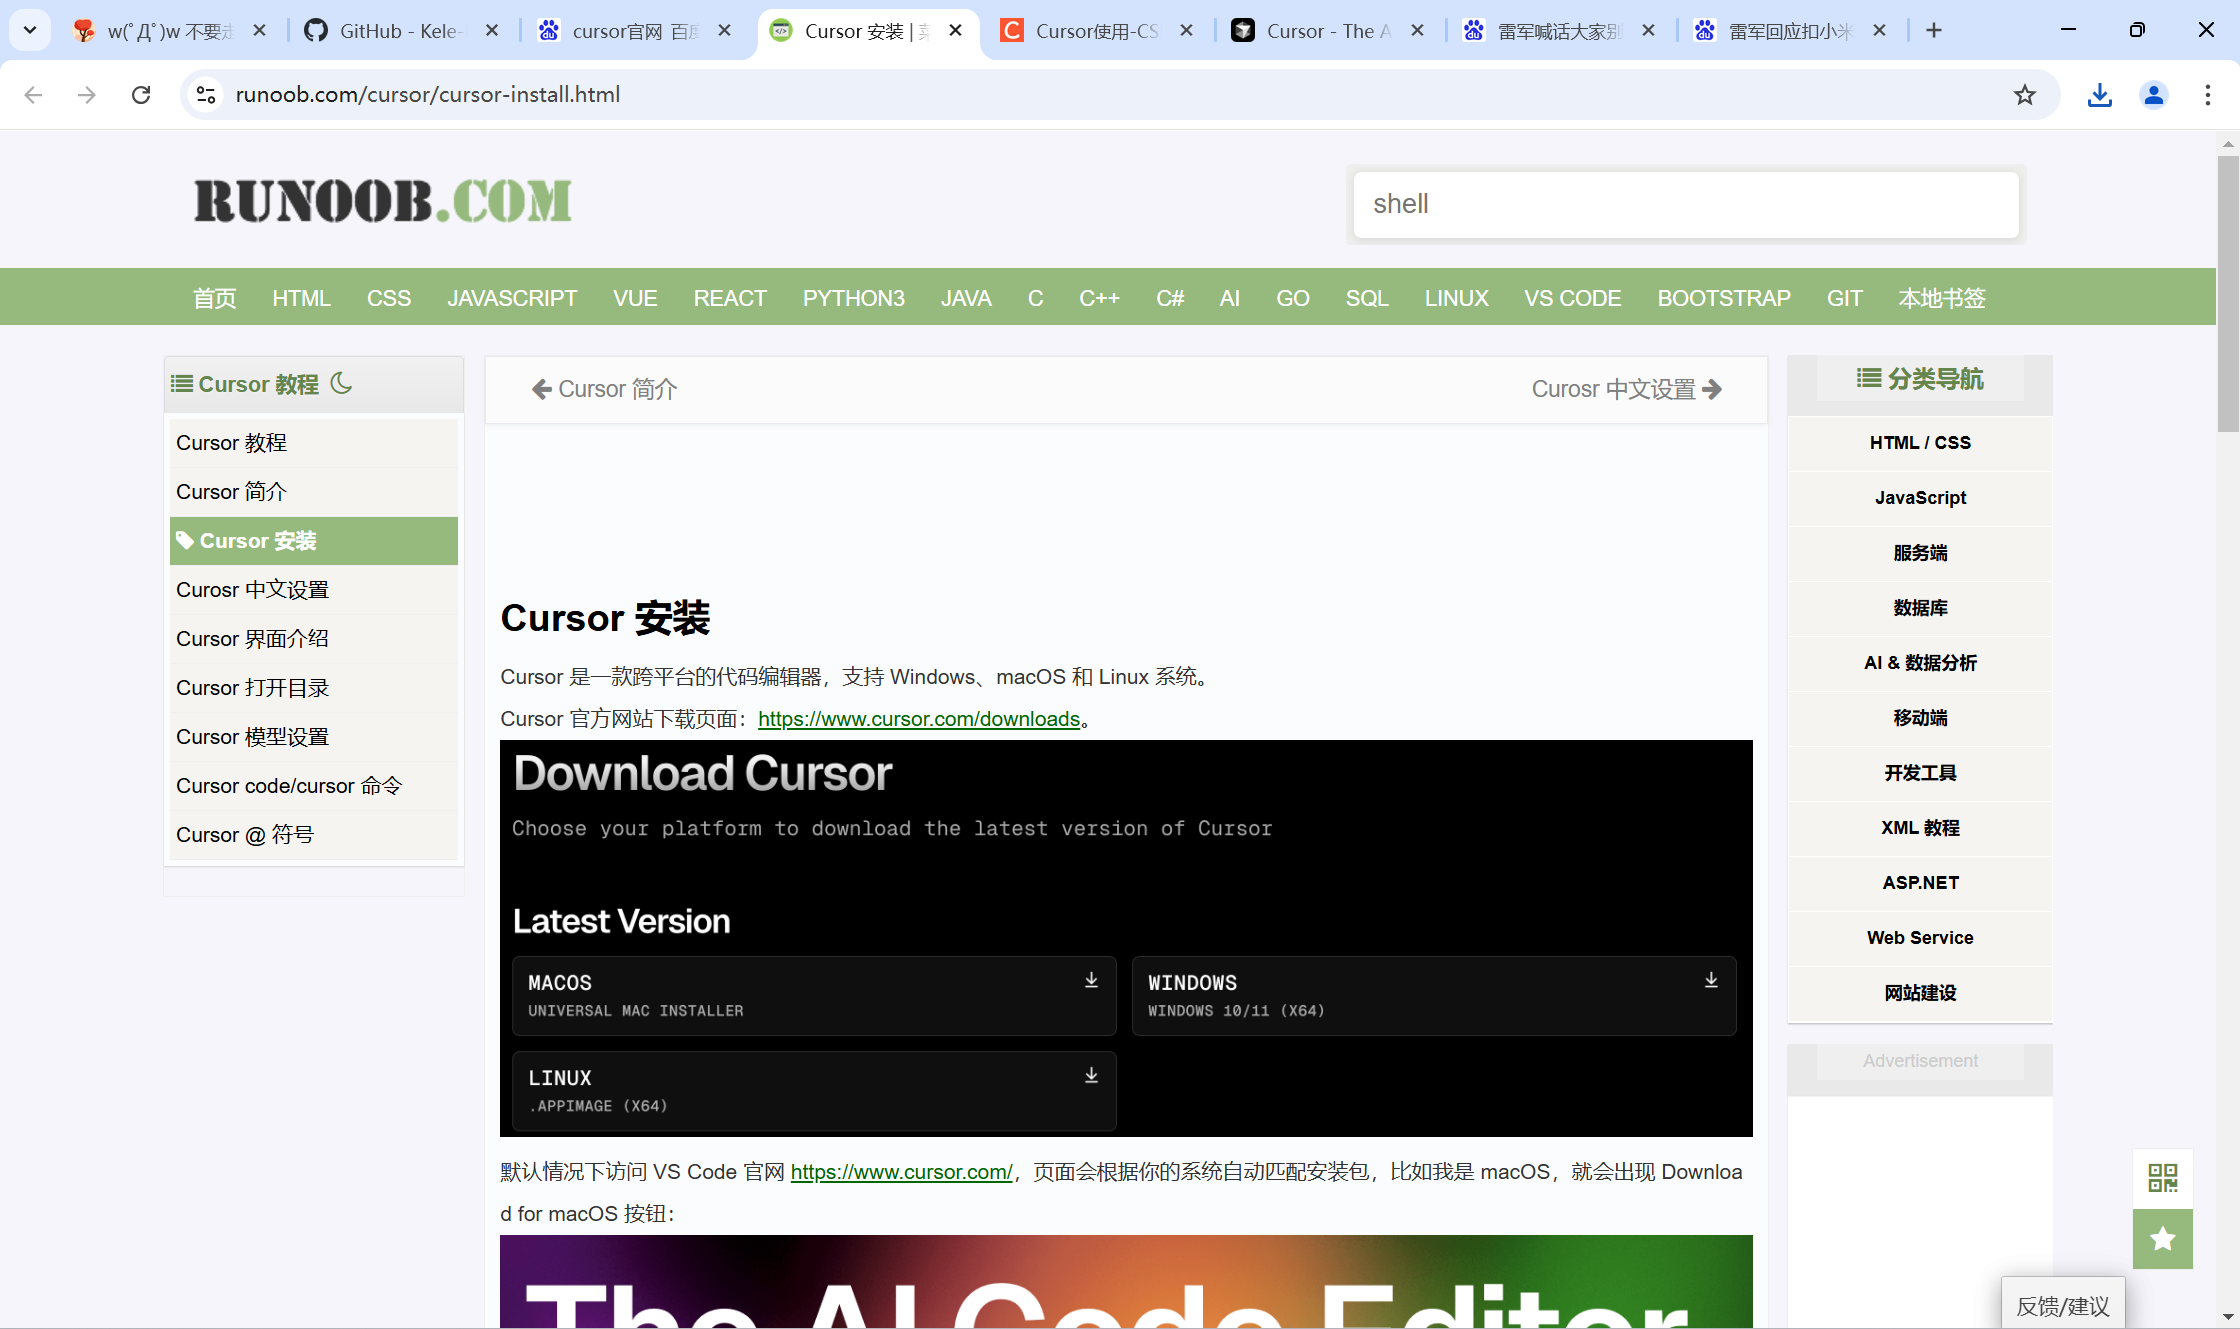Open VS CODE in the navbar
Viewport: 2240px width, 1329px height.
coord(1572,298)
